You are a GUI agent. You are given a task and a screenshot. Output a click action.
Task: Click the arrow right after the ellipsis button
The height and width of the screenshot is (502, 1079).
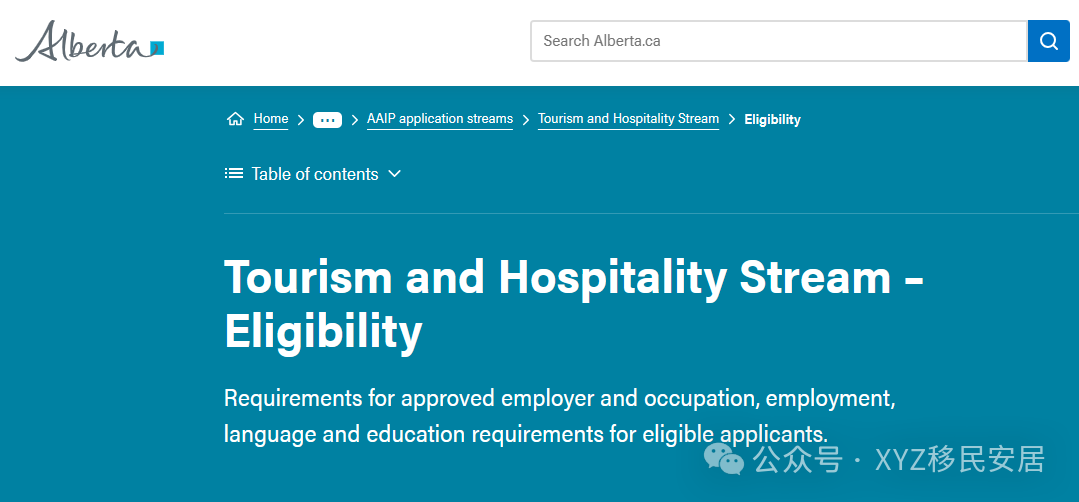[355, 120]
